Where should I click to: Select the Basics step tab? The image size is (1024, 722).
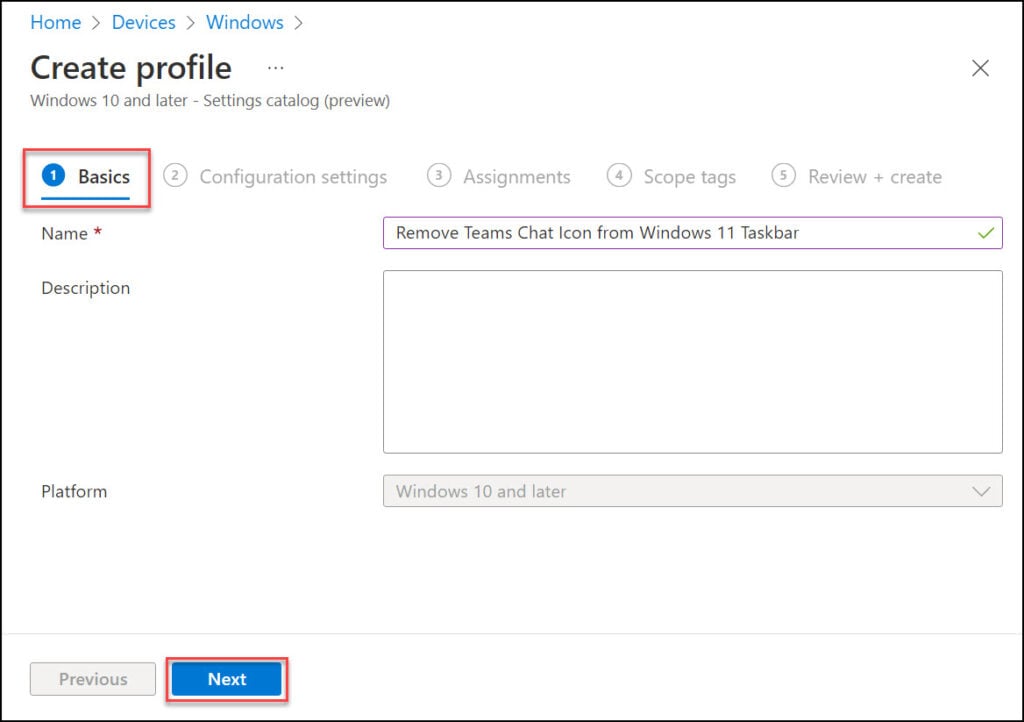[x=86, y=177]
